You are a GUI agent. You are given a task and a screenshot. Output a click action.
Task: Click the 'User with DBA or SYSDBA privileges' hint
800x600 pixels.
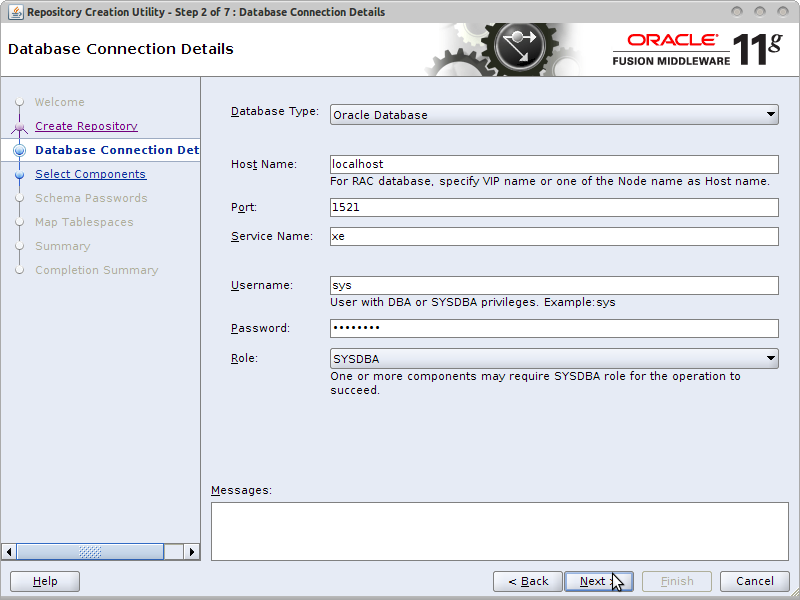click(x=472, y=302)
